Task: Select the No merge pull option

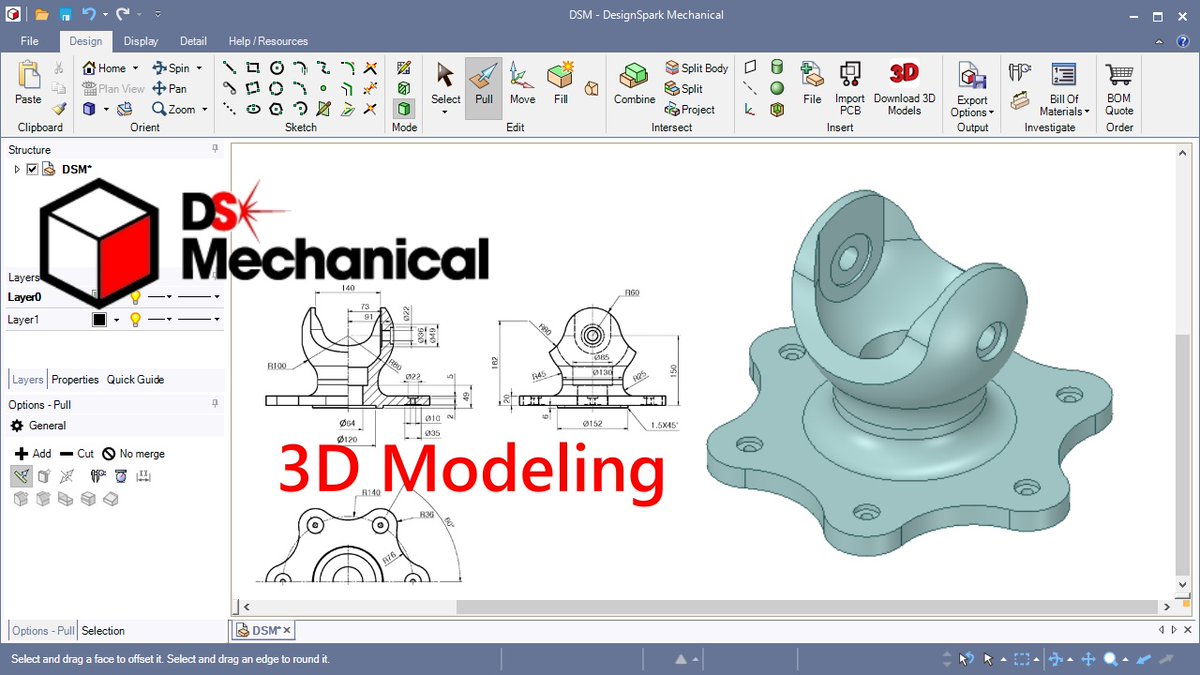Action: click(133, 453)
